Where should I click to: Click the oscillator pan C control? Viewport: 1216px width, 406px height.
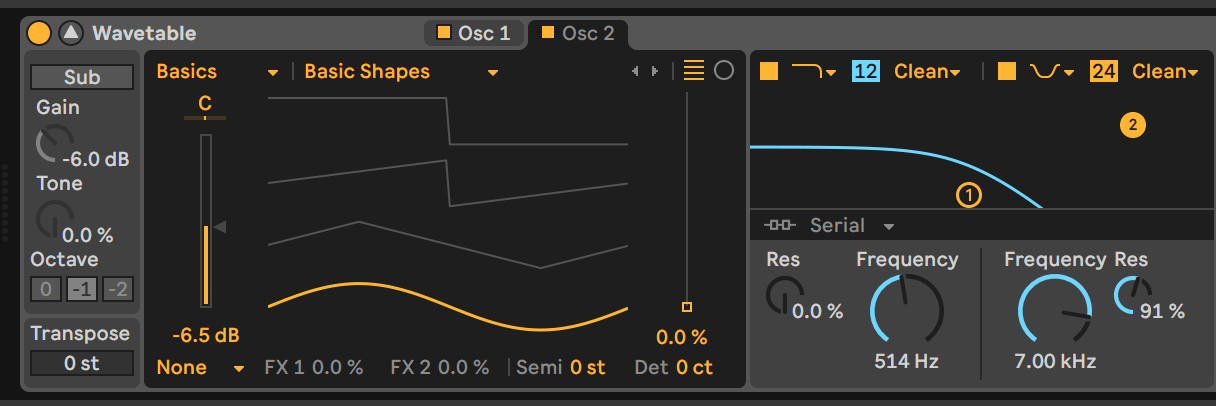[x=205, y=104]
